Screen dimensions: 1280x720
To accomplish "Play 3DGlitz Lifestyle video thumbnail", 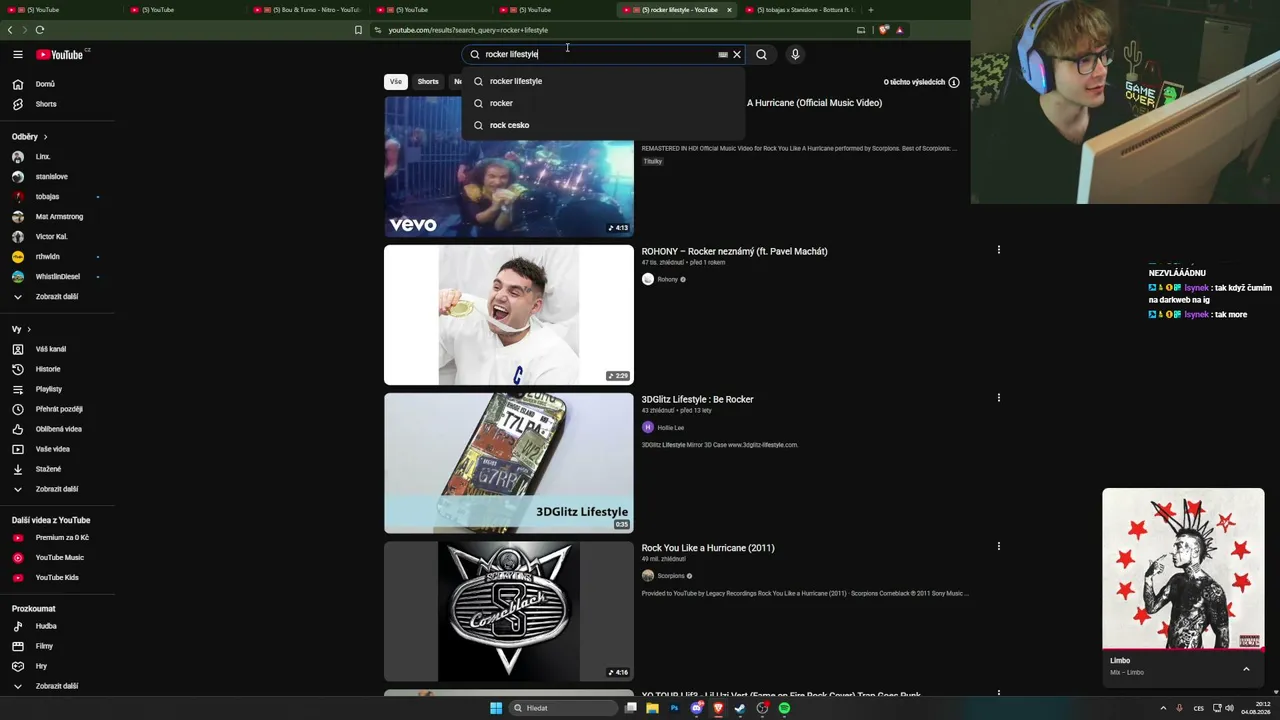I will (x=509, y=463).
